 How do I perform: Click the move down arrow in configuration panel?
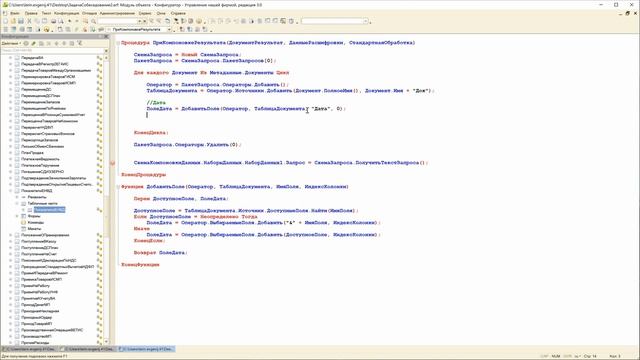tap(64, 43)
